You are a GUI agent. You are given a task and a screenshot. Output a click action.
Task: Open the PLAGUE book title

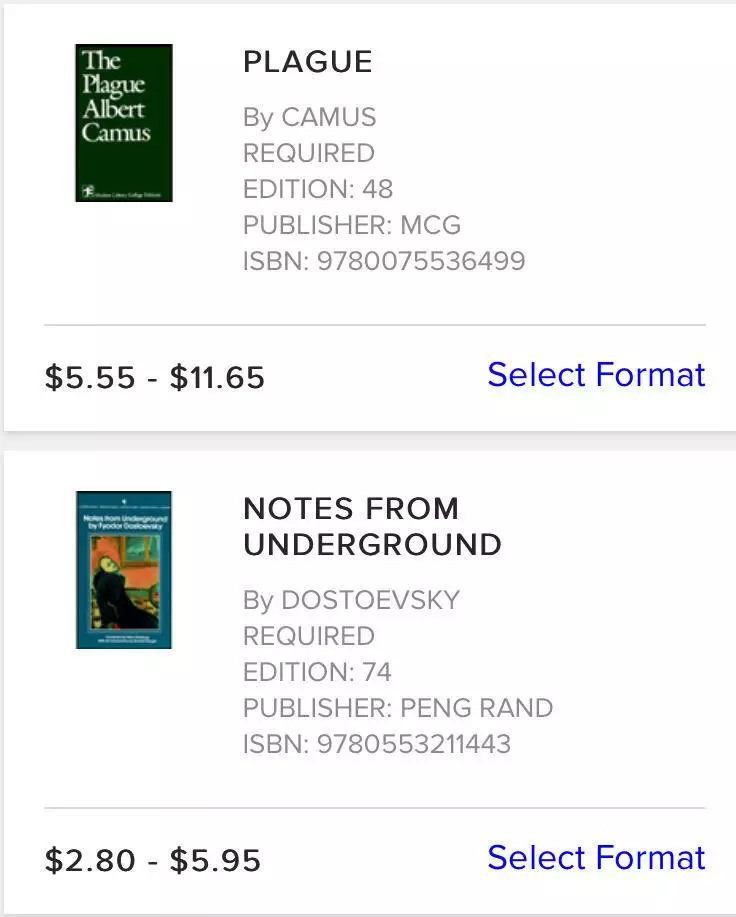(x=308, y=62)
